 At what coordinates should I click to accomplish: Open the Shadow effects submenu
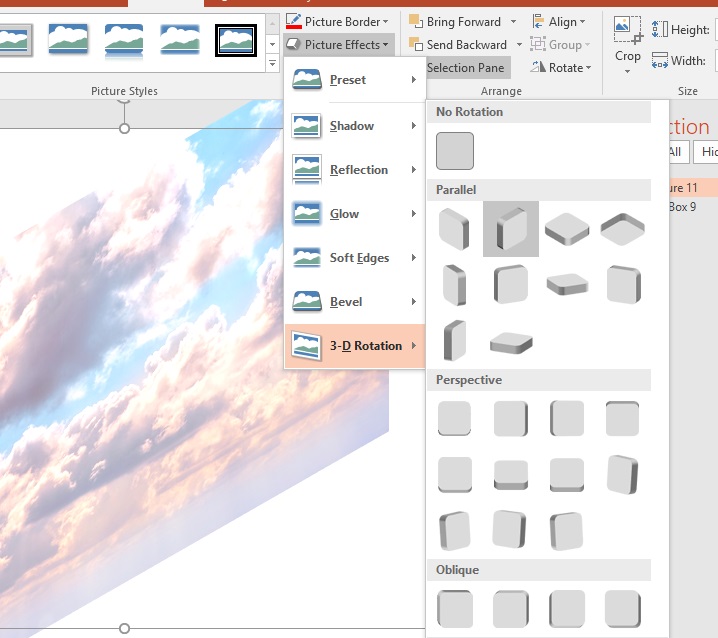coord(355,125)
